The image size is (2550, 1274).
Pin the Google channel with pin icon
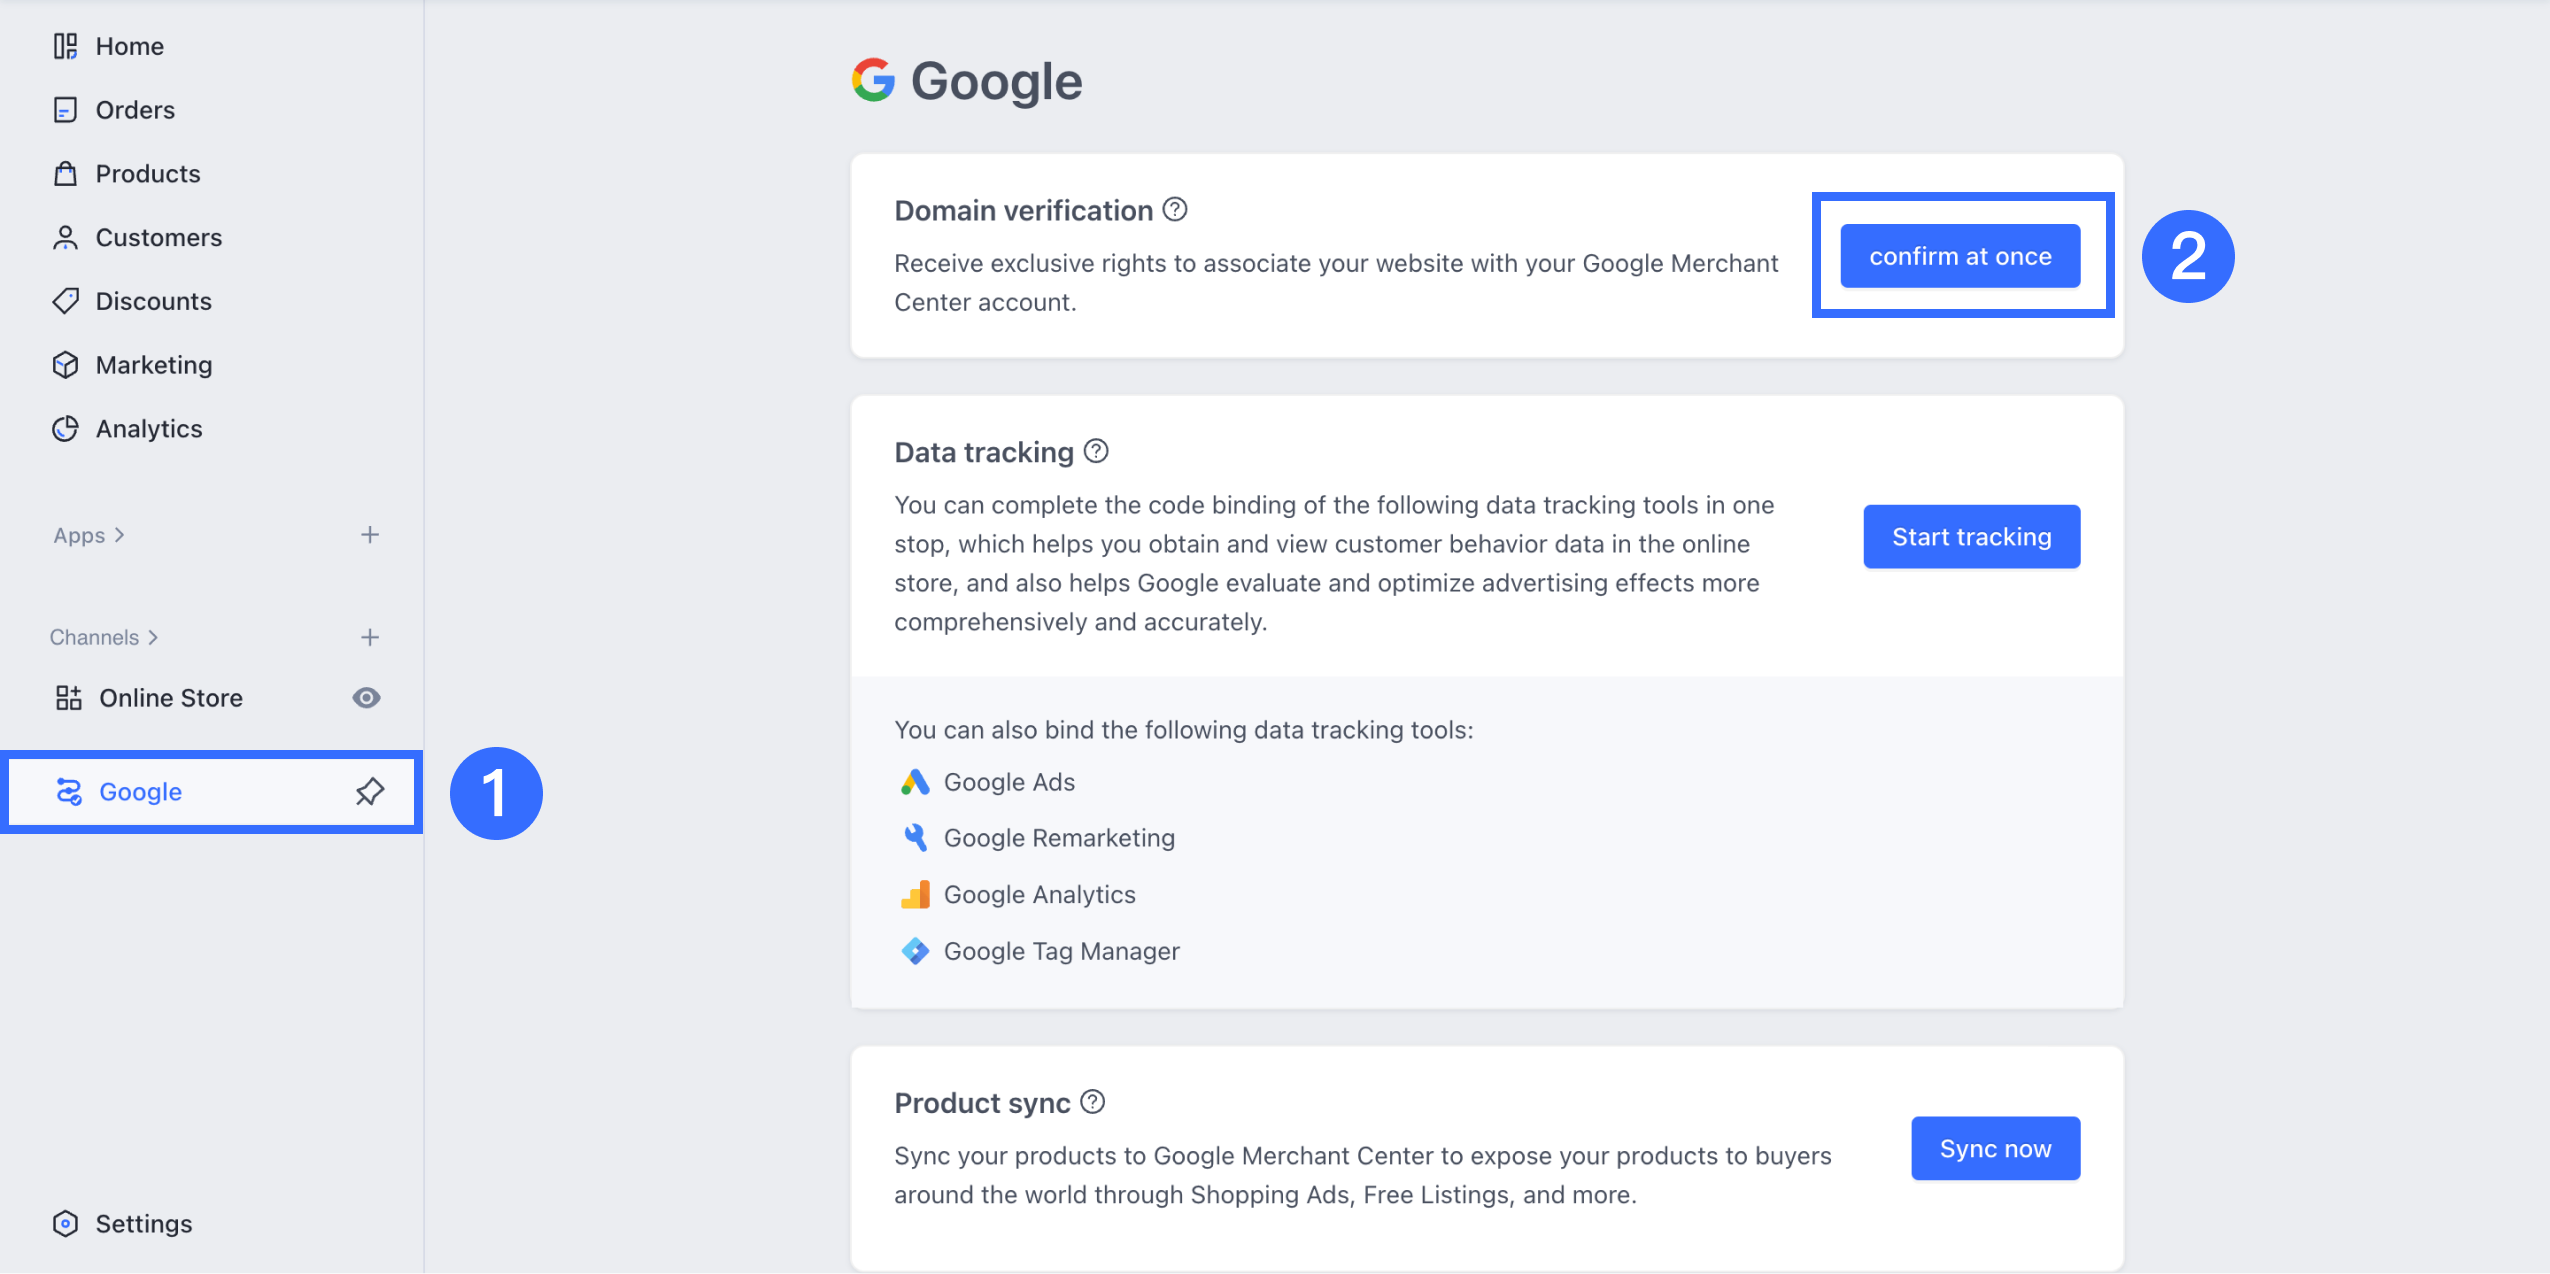click(370, 792)
